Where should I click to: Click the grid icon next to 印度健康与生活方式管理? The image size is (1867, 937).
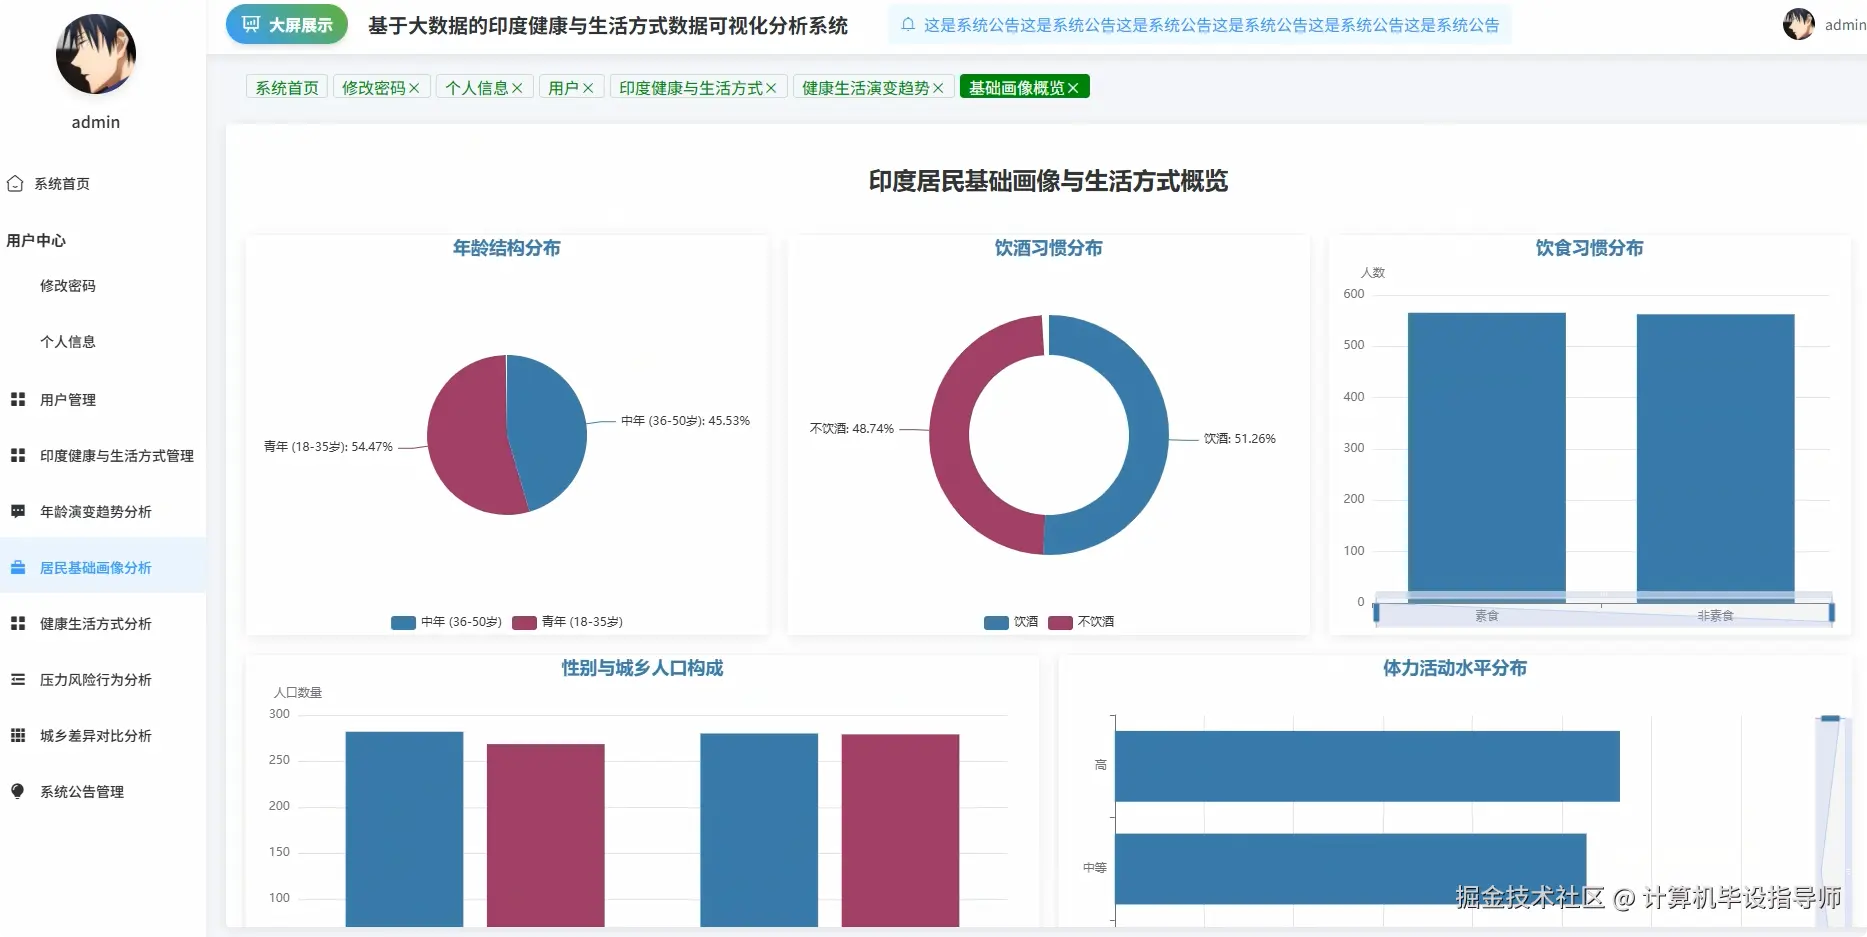click(x=18, y=455)
